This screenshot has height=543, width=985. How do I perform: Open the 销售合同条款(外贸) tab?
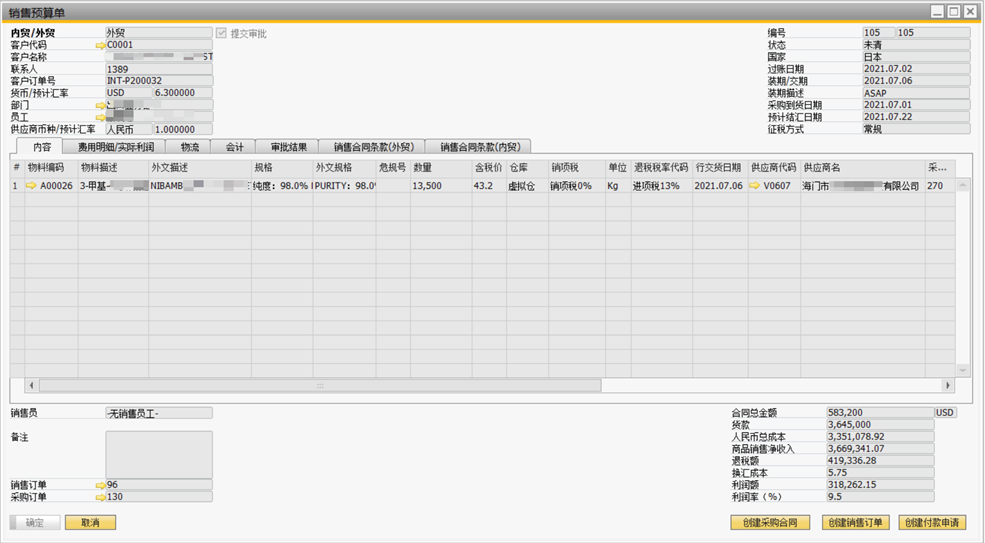373,146
